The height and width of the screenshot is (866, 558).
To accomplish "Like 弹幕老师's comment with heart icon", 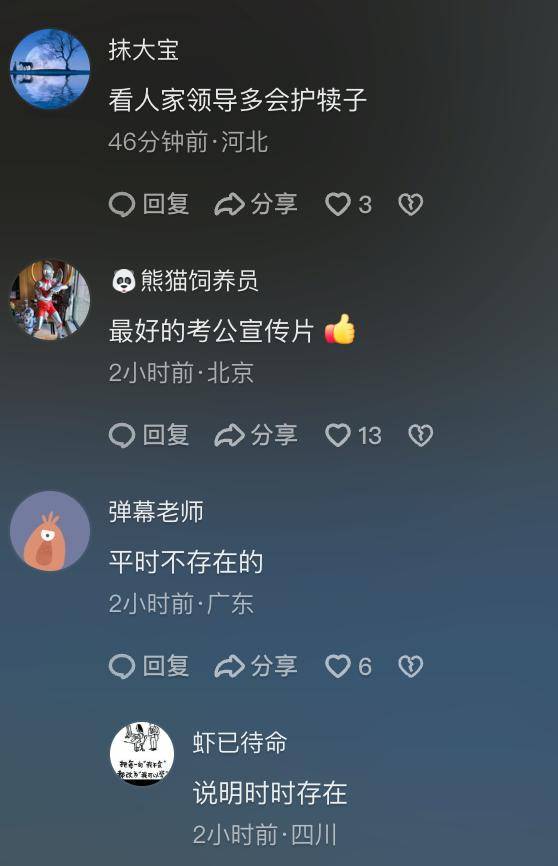I will (348, 666).
